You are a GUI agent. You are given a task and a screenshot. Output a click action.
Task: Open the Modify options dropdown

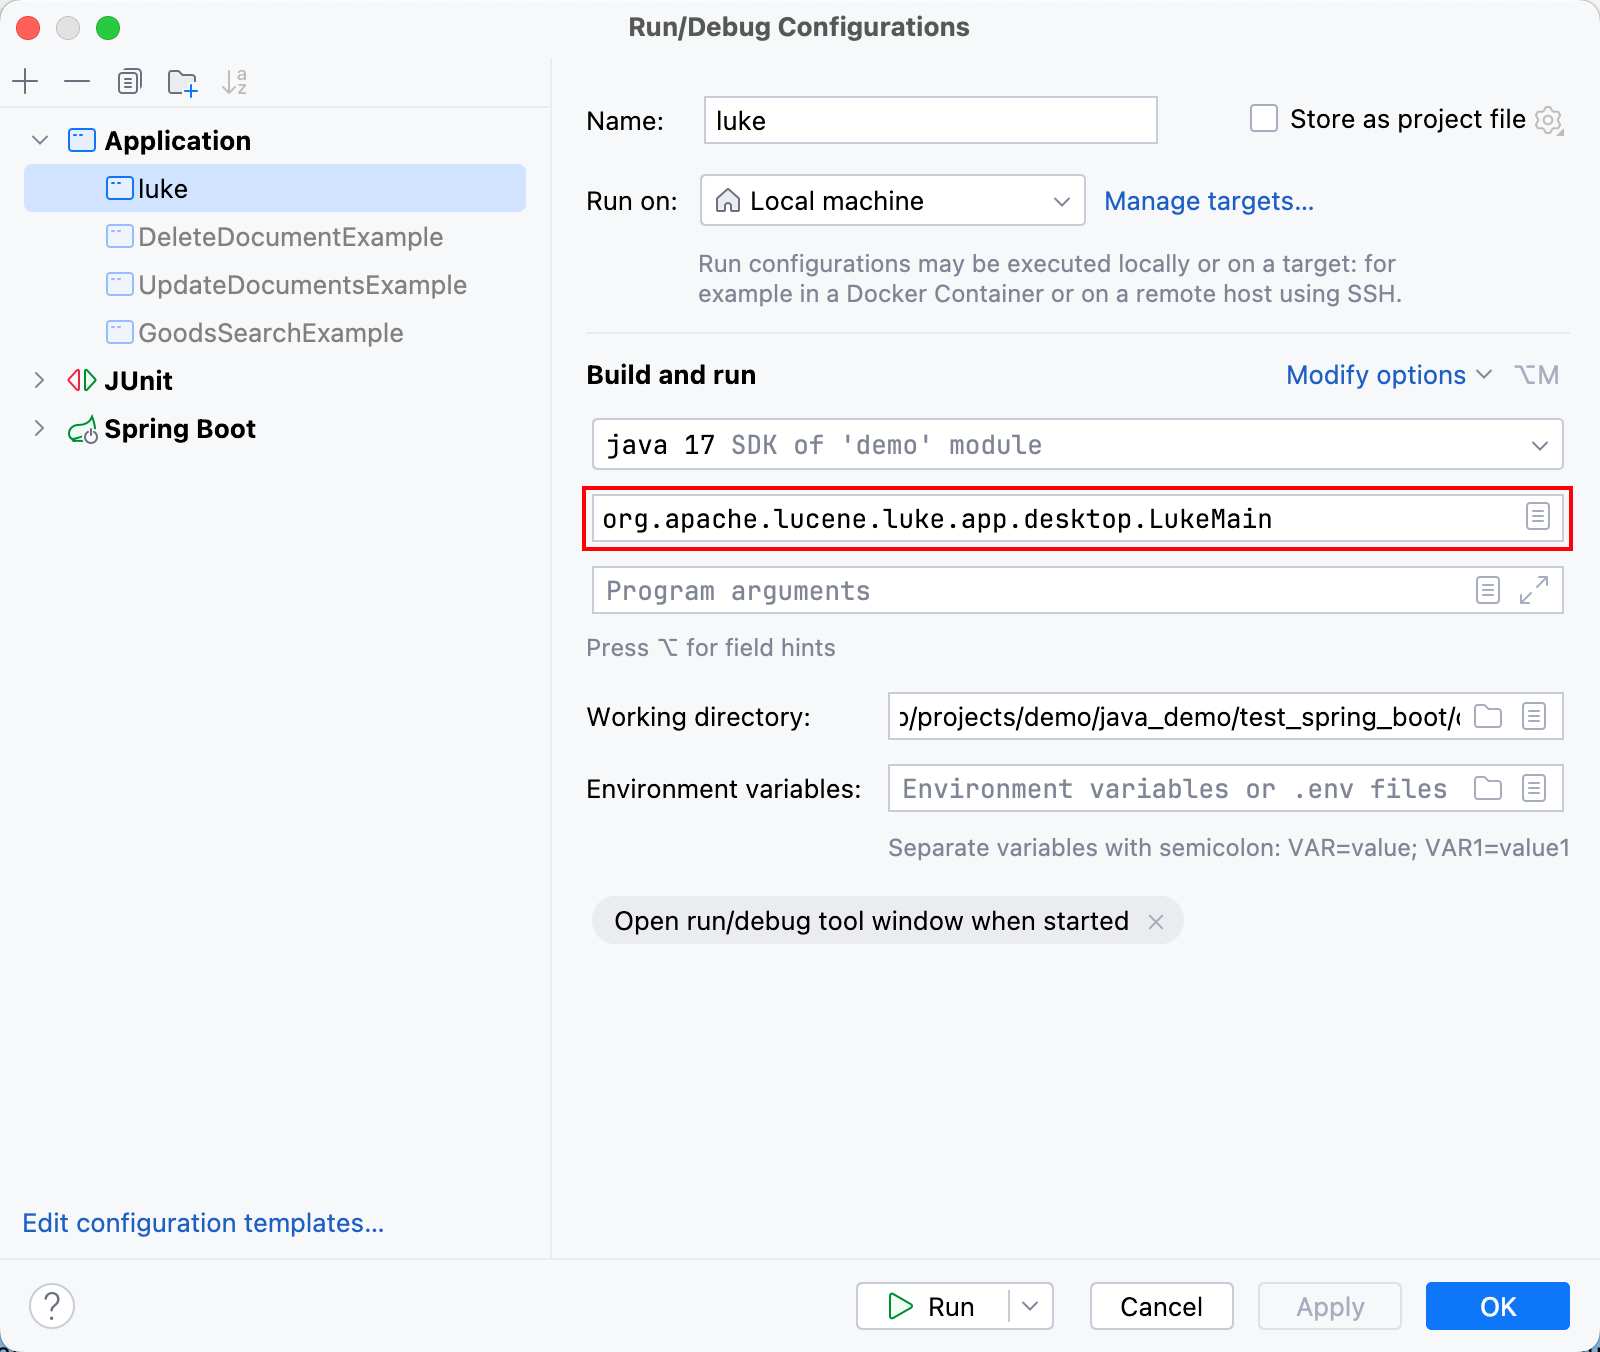pos(1389,375)
